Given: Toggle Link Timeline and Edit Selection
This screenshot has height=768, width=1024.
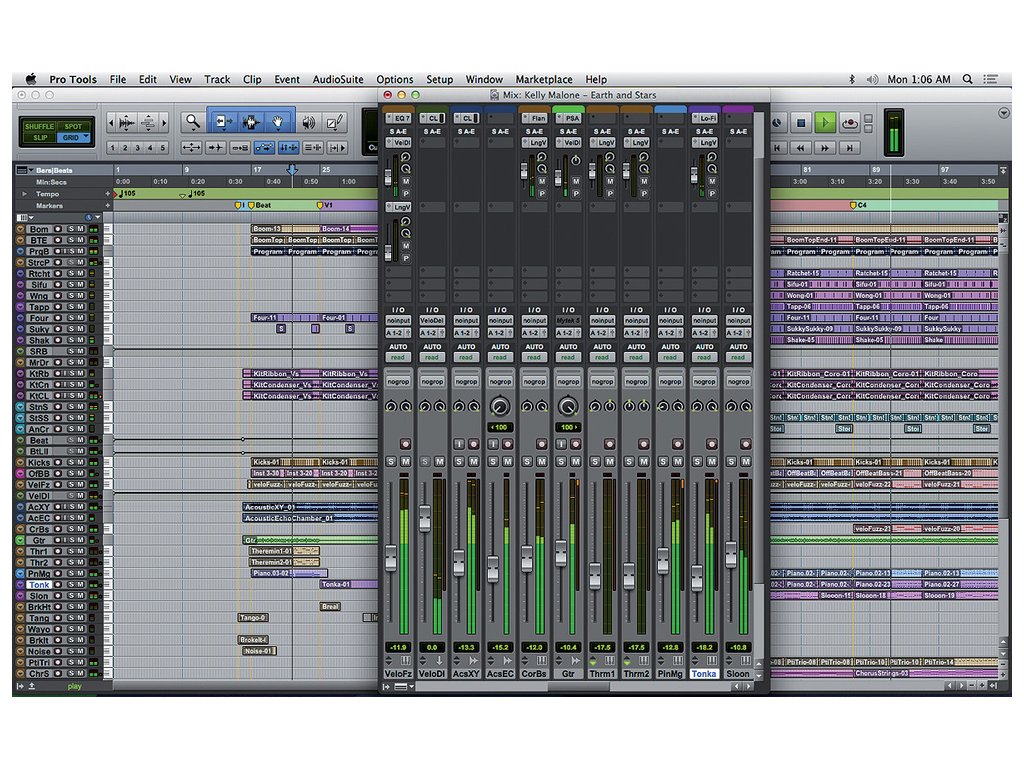Looking at the screenshot, I should 288,148.
